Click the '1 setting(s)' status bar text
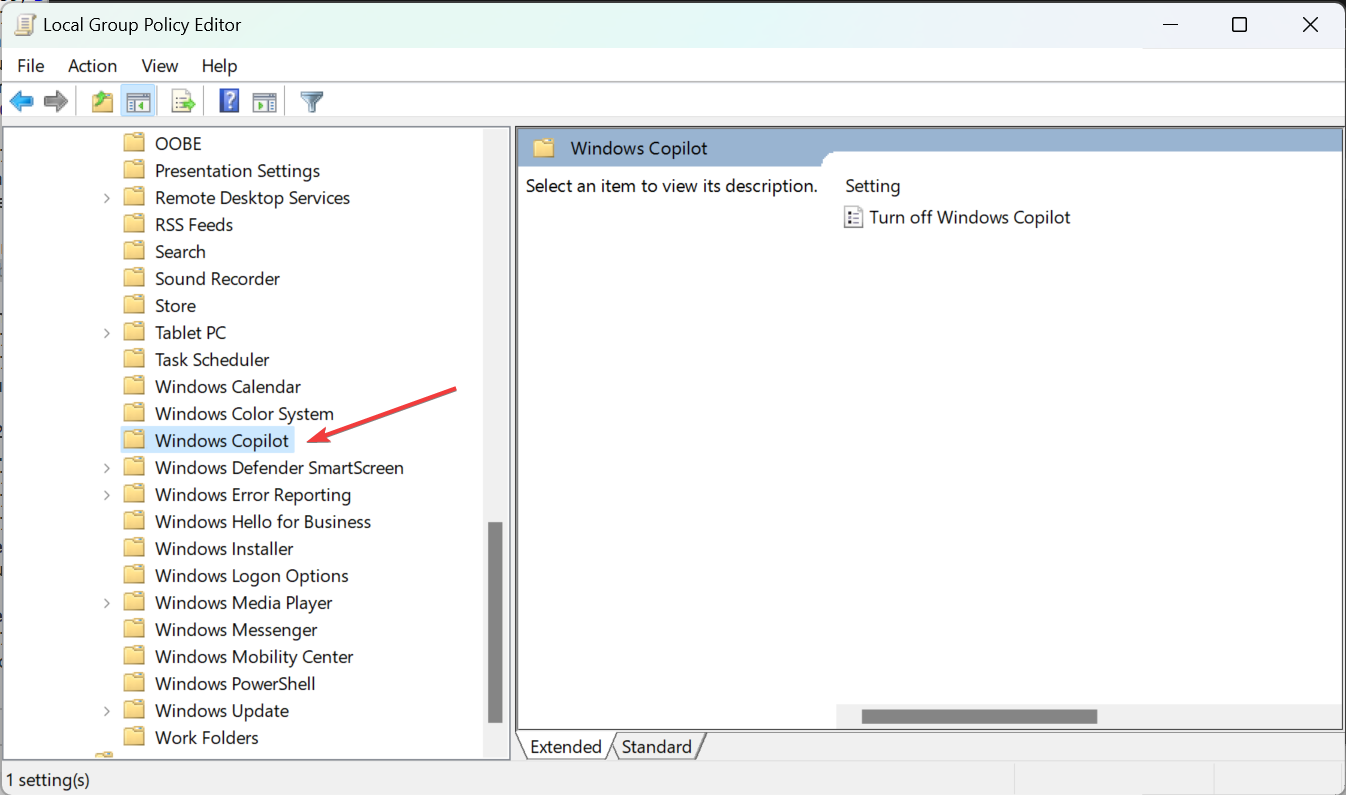 pyautogui.click(x=48, y=779)
